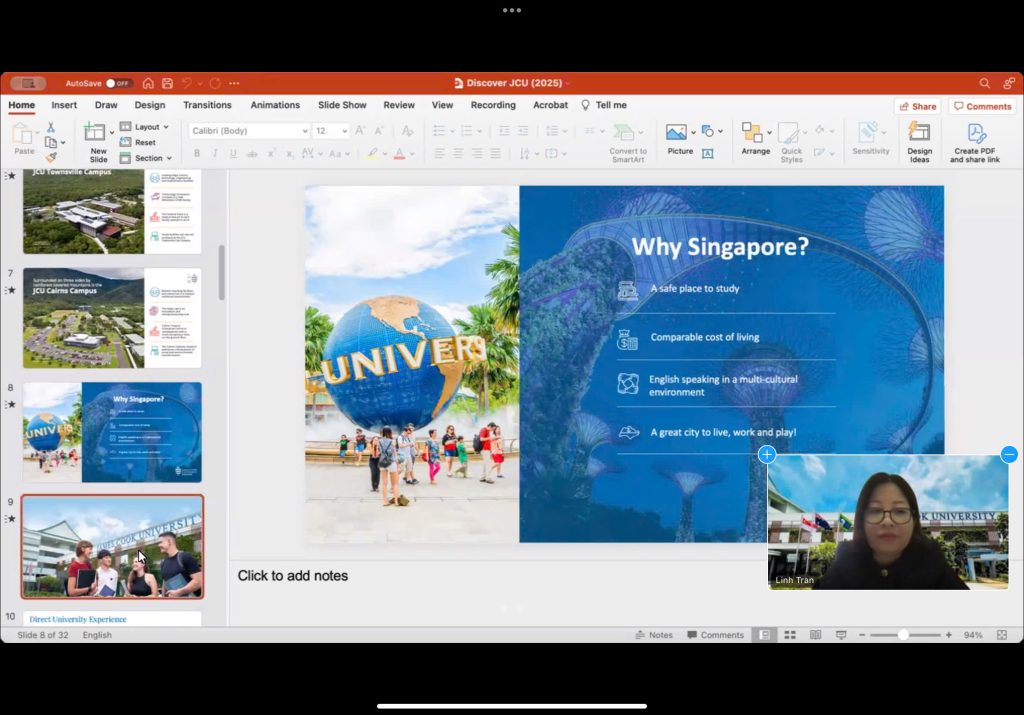Click the Save icon in title bar
This screenshot has width=1024, height=715.
point(167,83)
